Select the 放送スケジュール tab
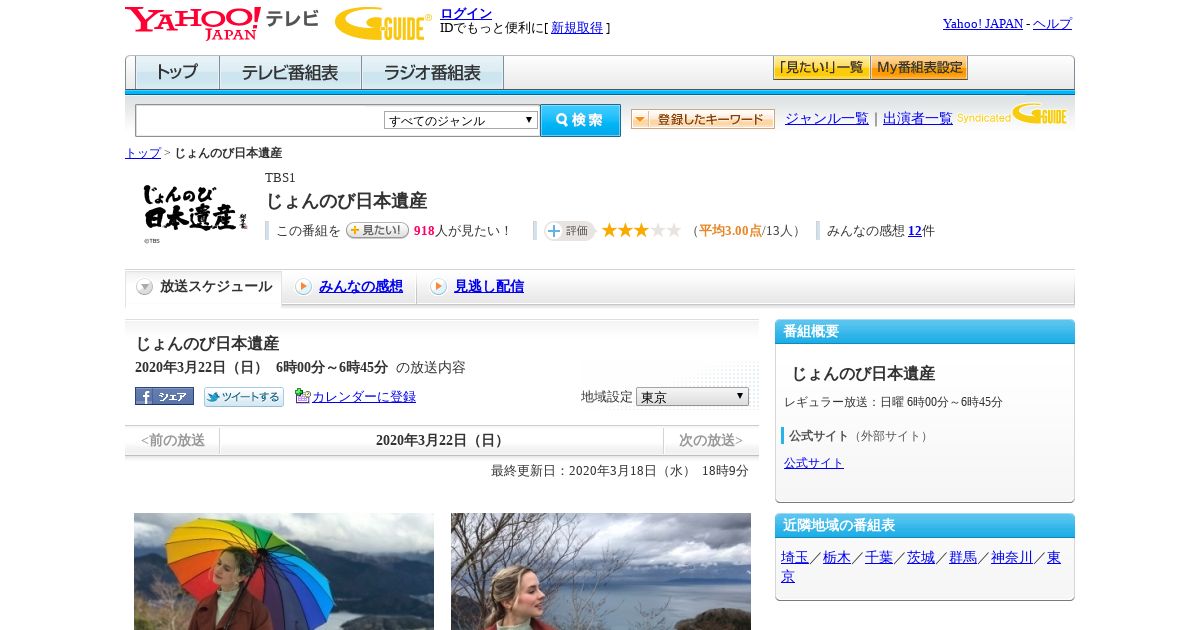 [204, 287]
